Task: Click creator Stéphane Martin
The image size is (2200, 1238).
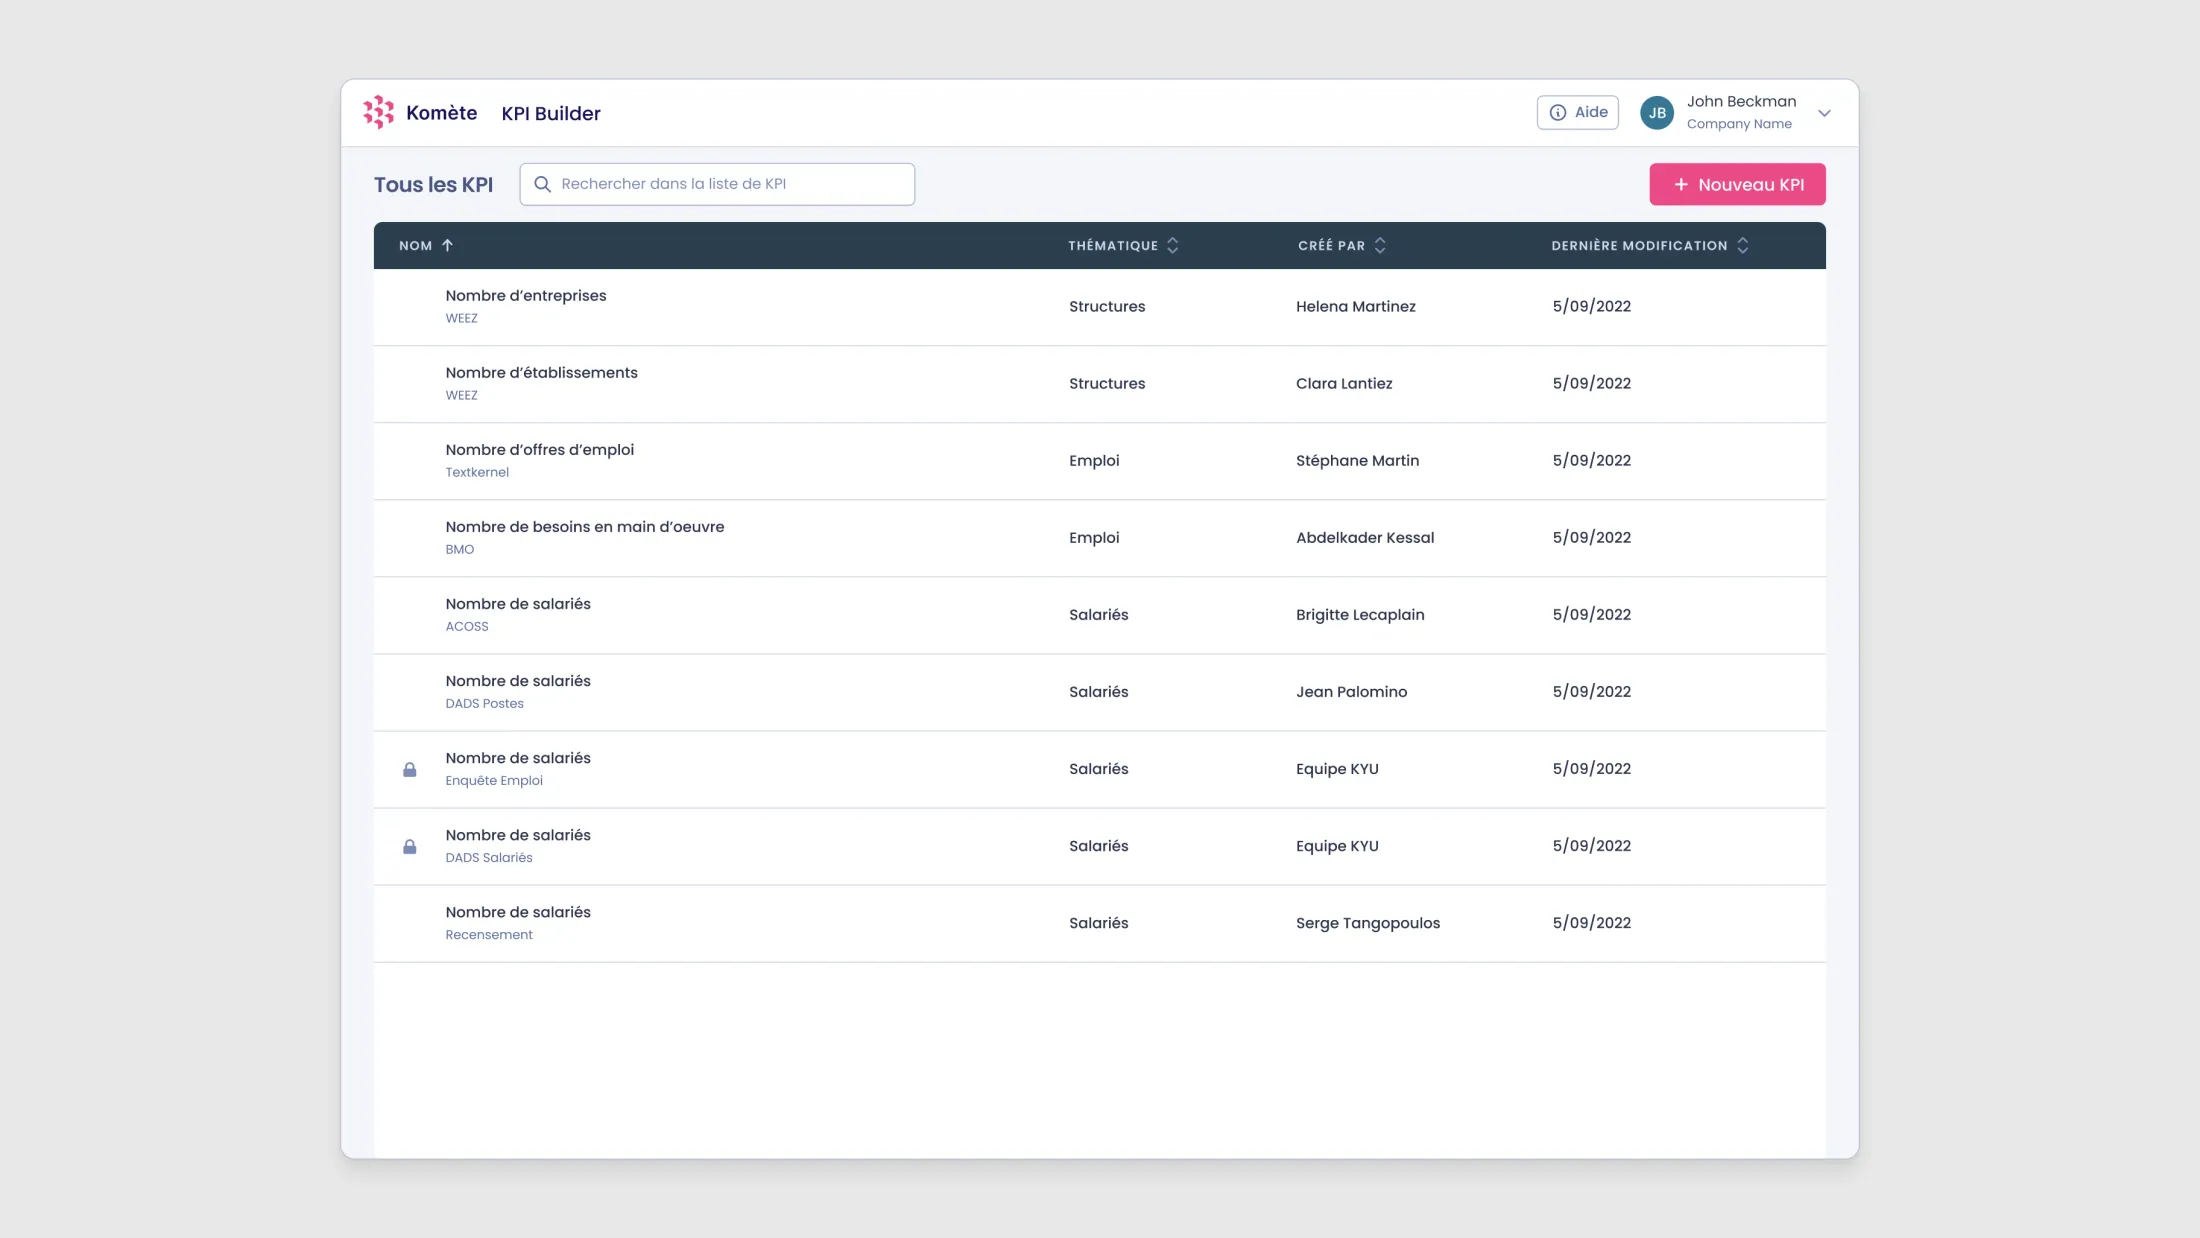Action: [1357, 460]
